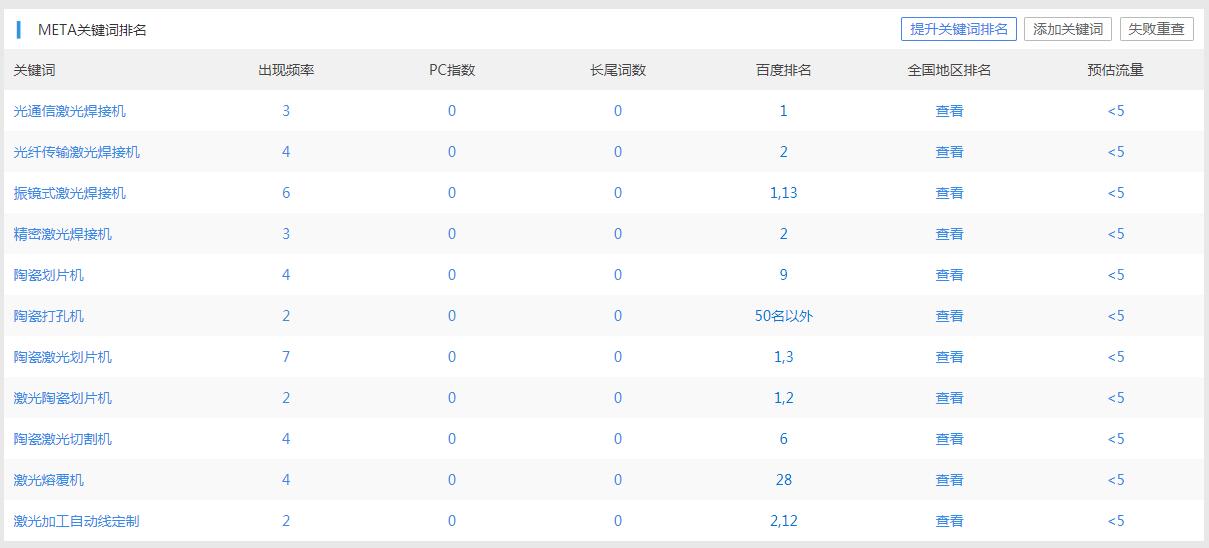The height and width of the screenshot is (548, 1209).
Task: Click frequency 4 in 激光熔覆机 row
Action: 286,480
